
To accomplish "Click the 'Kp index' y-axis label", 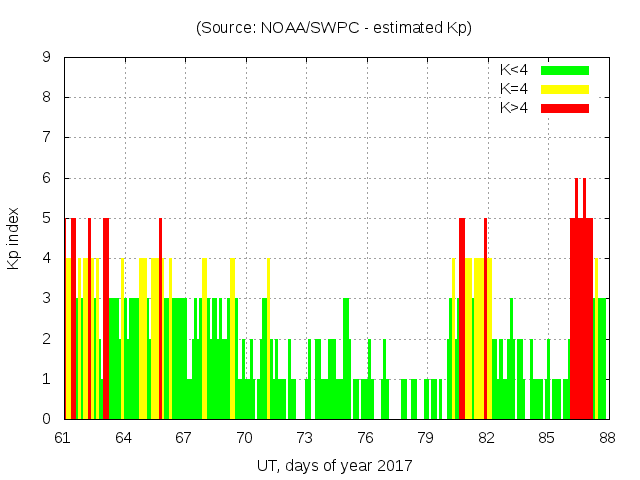I will (15, 238).
